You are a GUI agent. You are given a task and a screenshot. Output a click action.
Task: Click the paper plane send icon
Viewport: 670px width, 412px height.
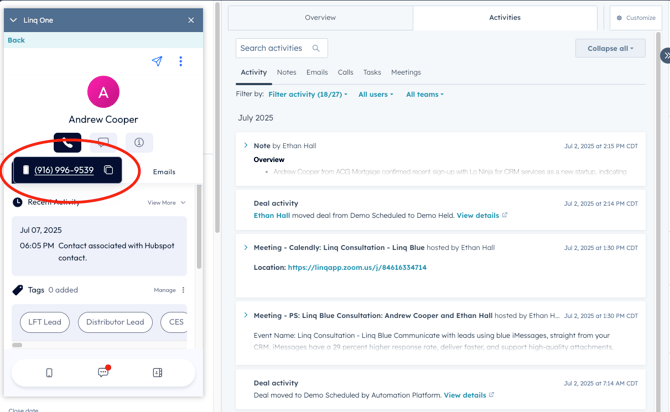(157, 61)
